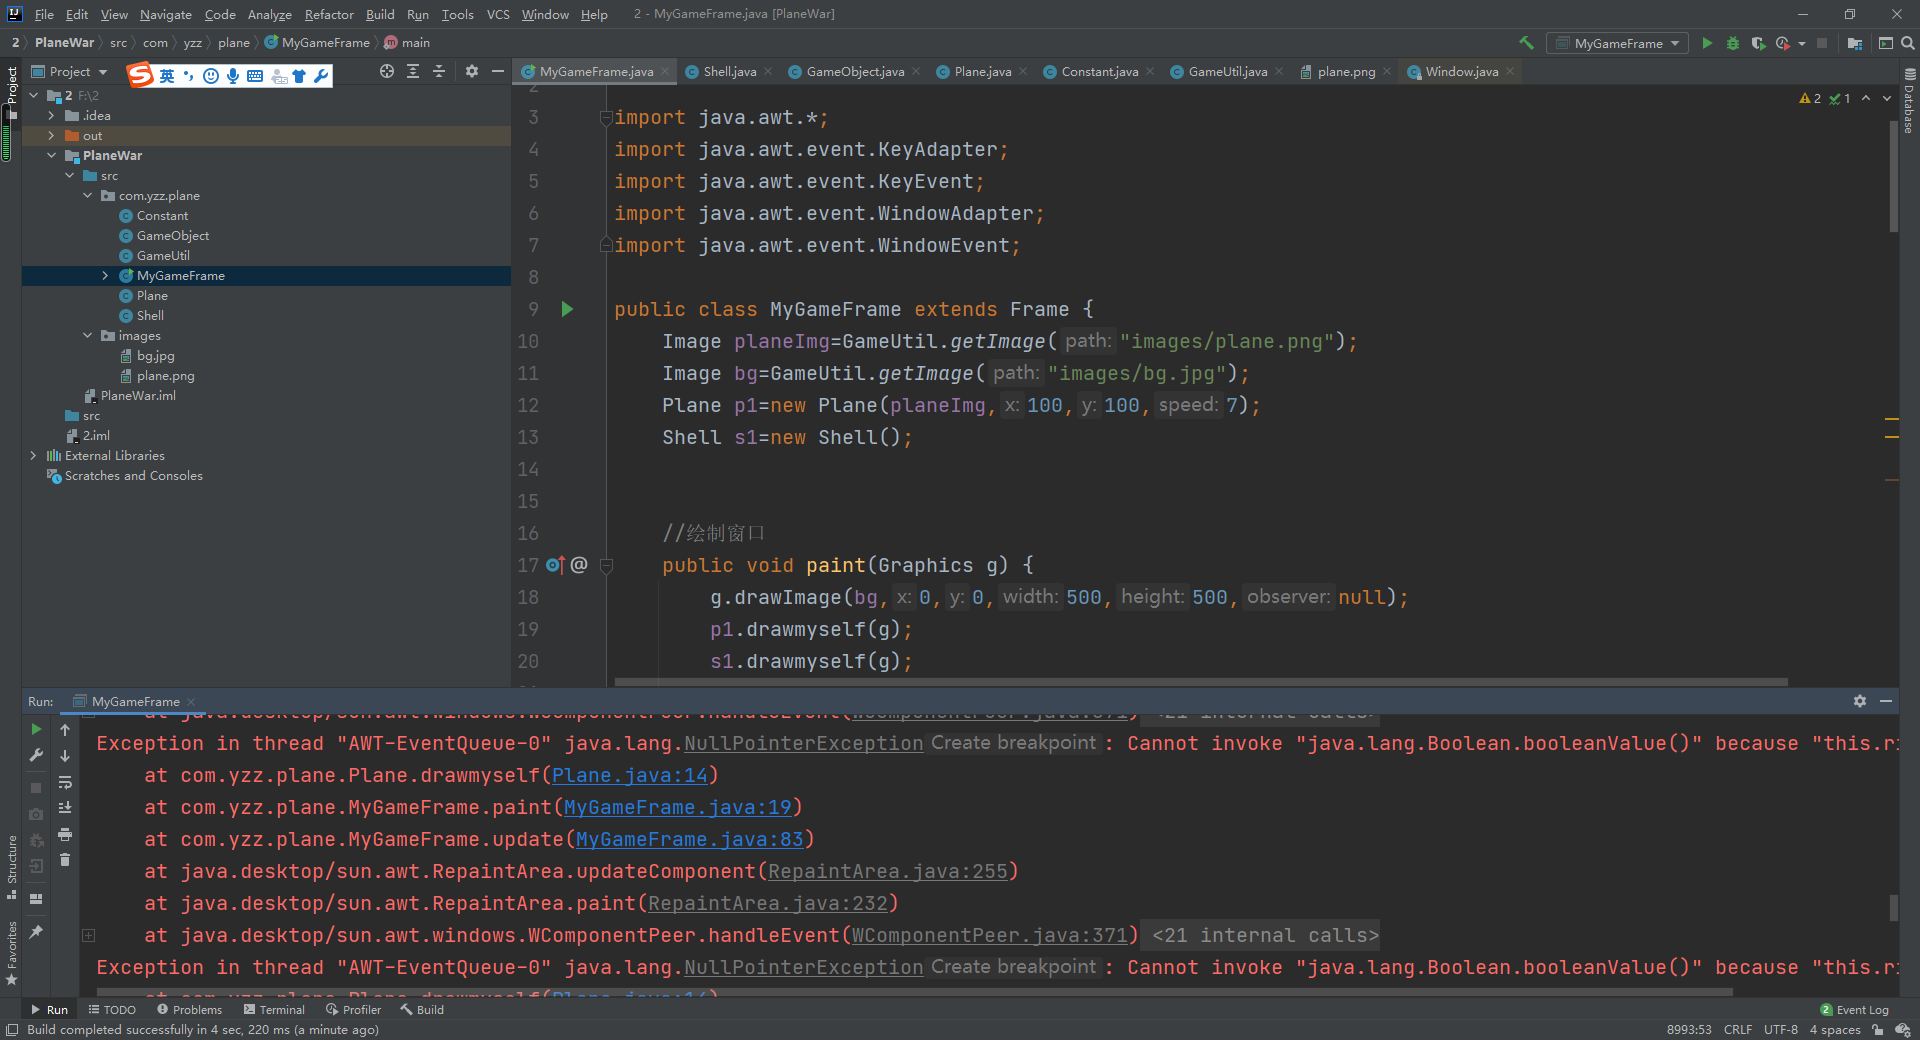Collapse images folder in tree

[x=87, y=335]
